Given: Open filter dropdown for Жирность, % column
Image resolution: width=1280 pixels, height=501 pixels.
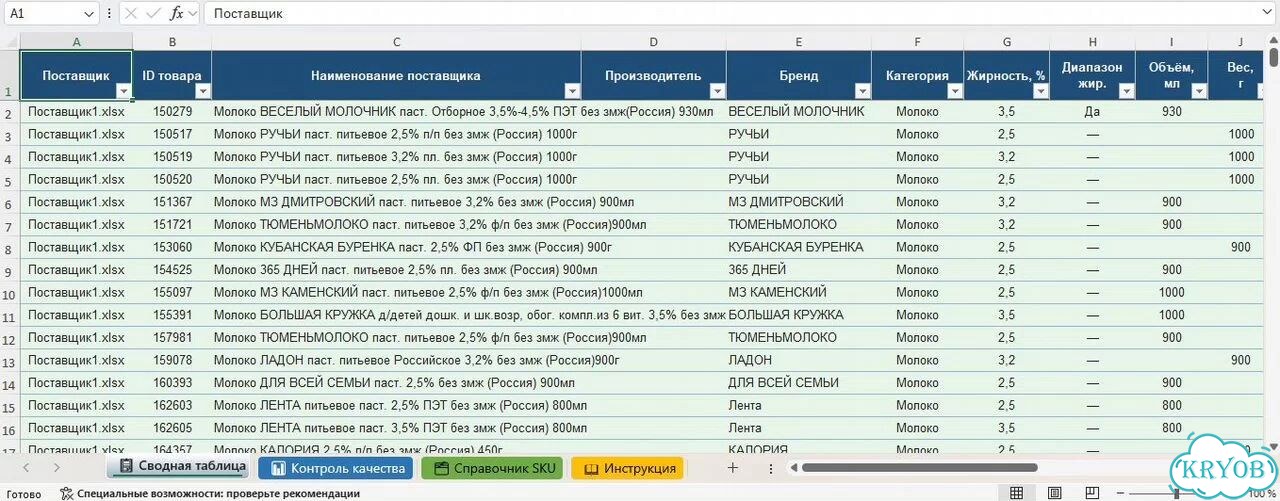Looking at the screenshot, I should 1041,91.
